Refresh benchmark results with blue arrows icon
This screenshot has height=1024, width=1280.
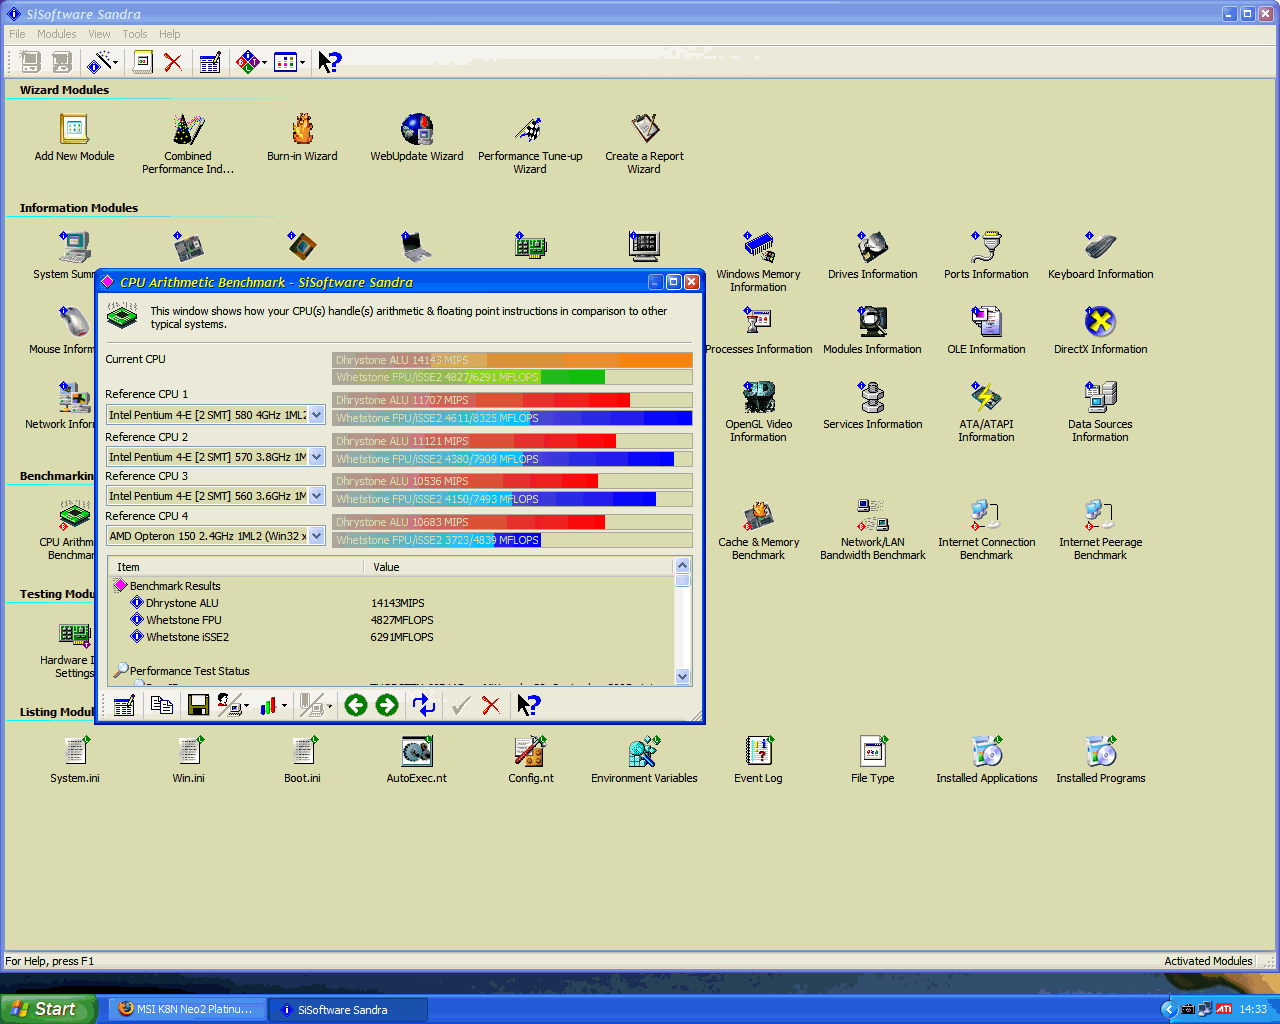coord(424,706)
